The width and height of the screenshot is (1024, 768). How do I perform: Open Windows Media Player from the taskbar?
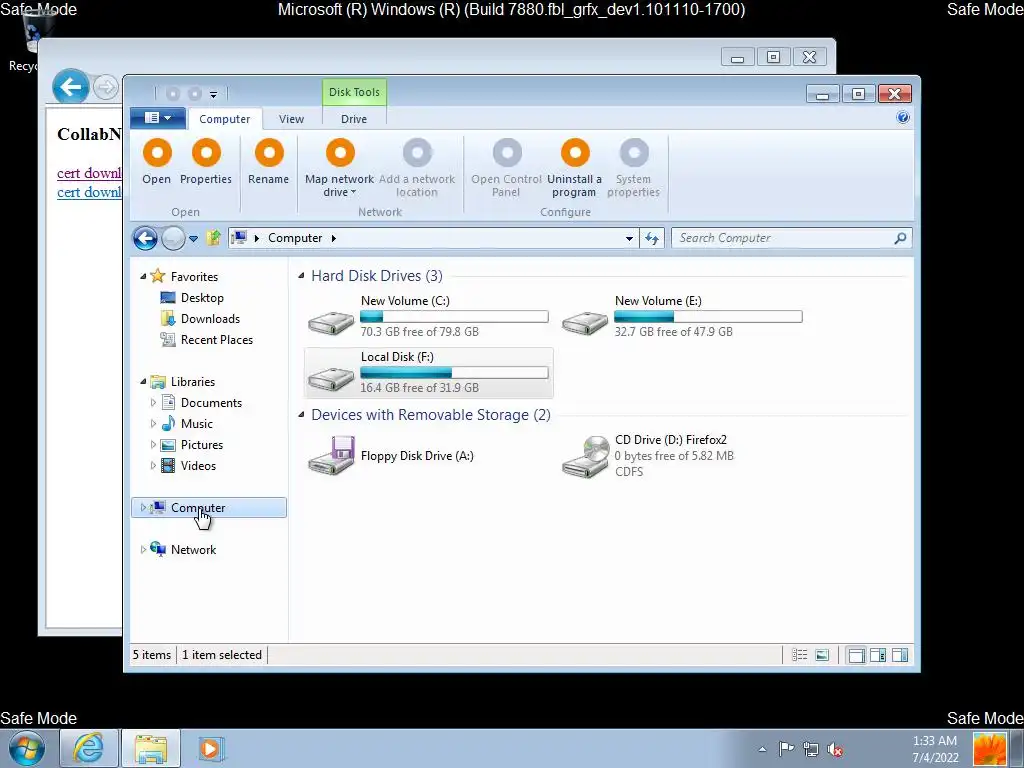pos(210,748)
